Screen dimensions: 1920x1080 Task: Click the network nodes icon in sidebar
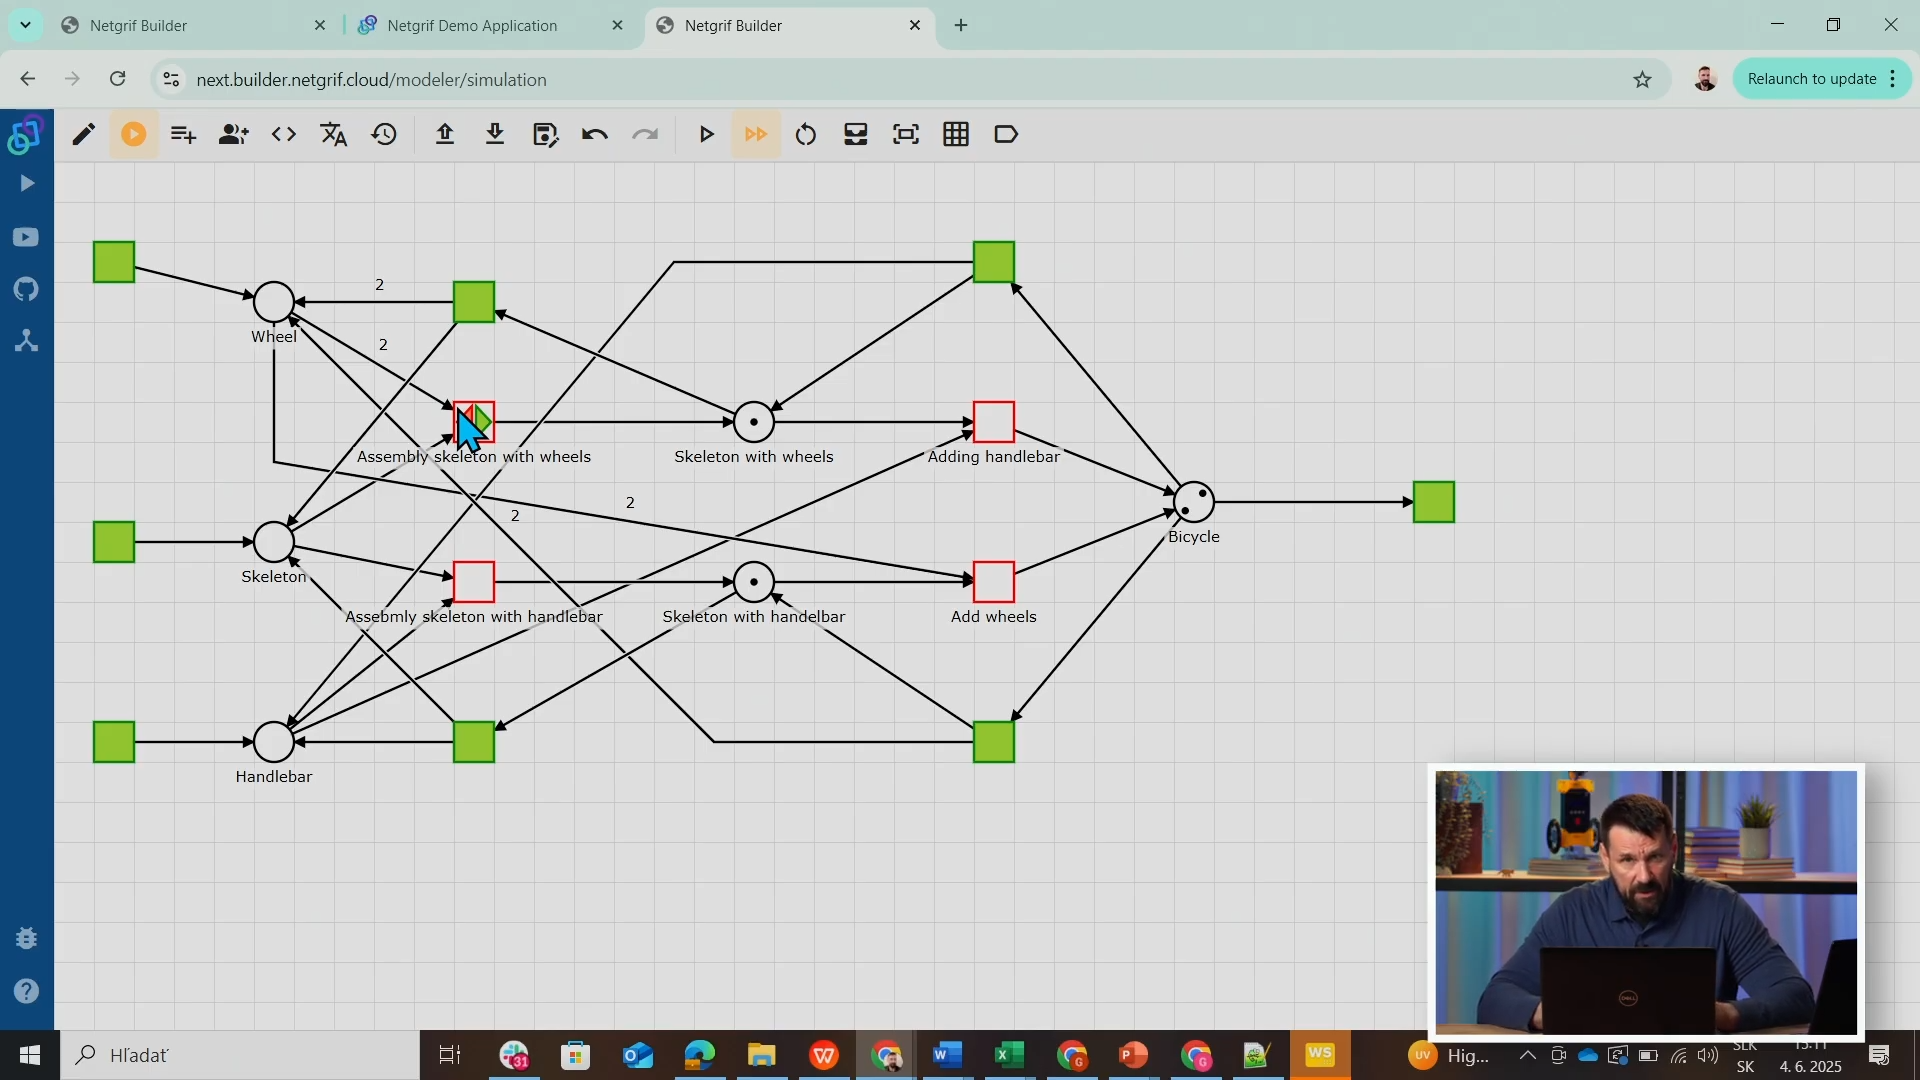pos(27,341)
